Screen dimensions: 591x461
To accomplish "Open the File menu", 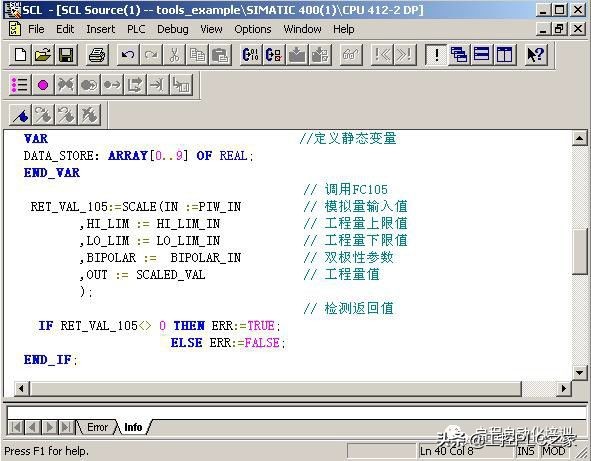I will click(x=36, y=29).
